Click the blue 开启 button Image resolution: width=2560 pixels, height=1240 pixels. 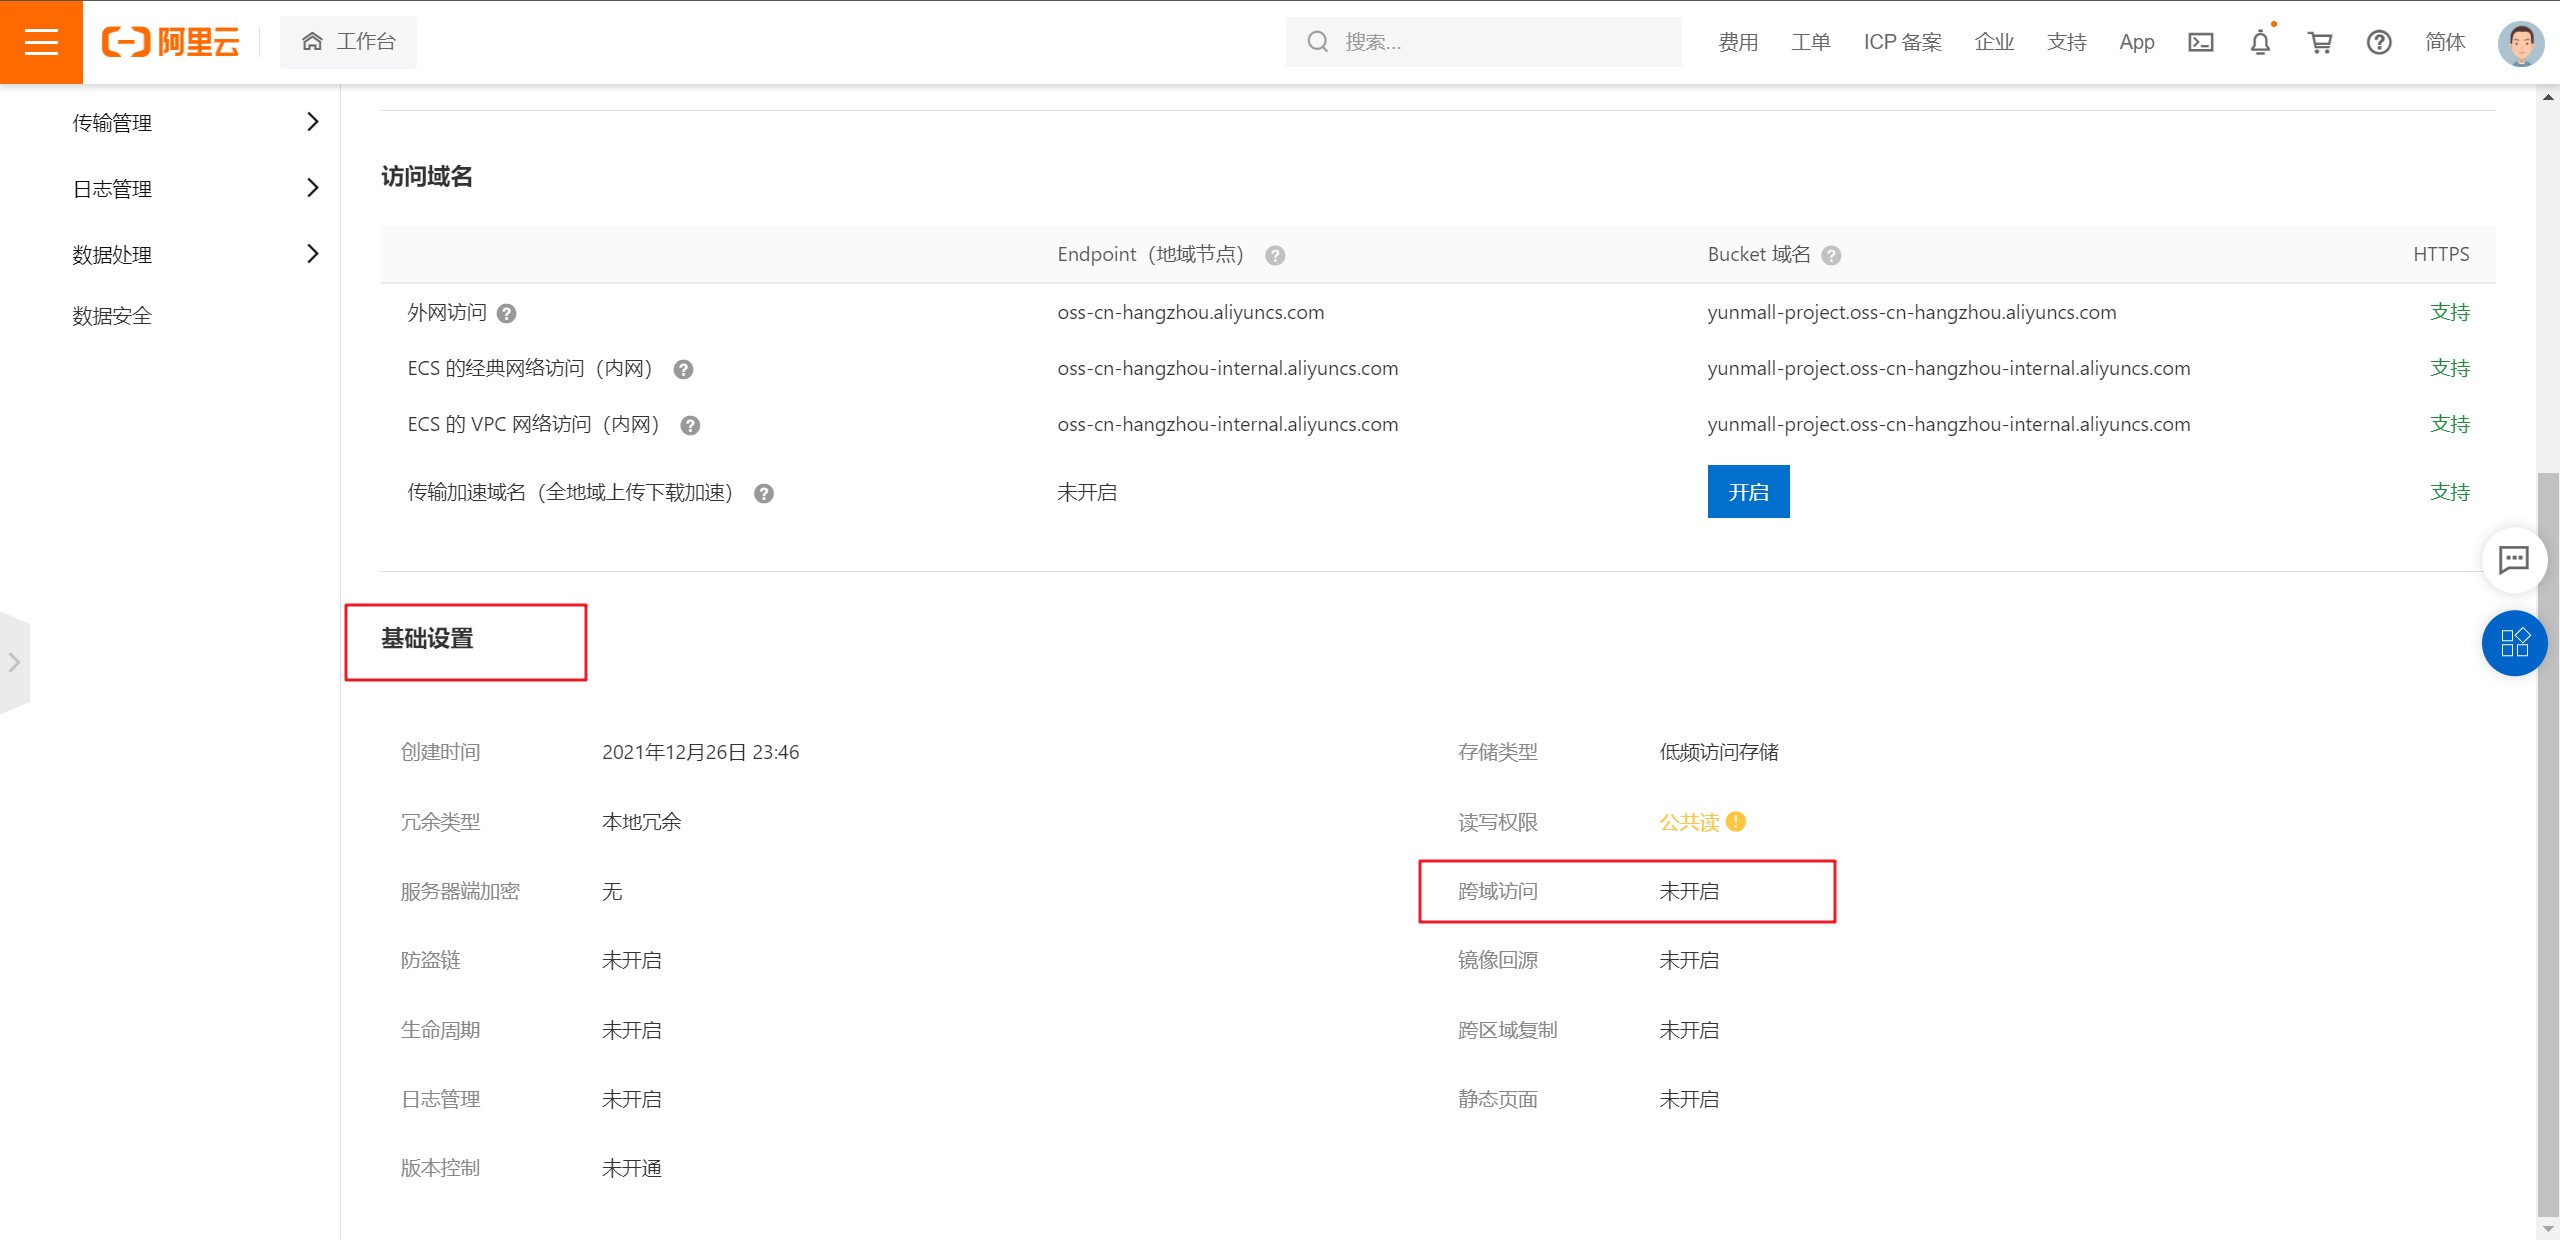pyautogui.click(x=1748, y=492)
